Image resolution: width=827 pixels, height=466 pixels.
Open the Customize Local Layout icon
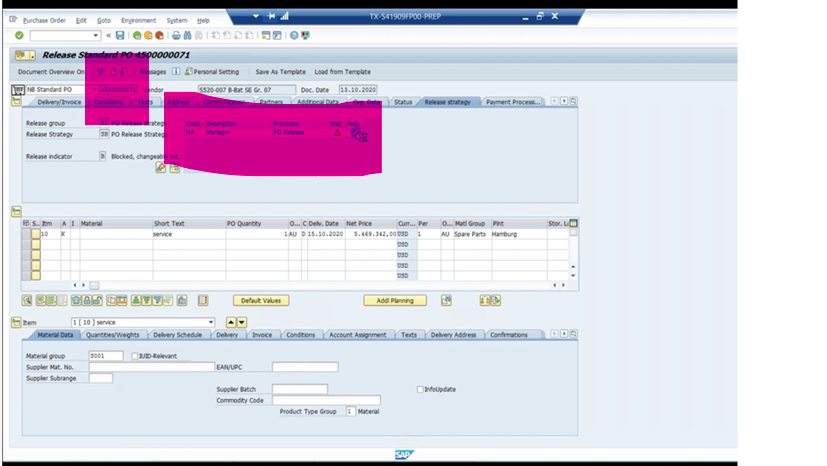click(305, 35)
